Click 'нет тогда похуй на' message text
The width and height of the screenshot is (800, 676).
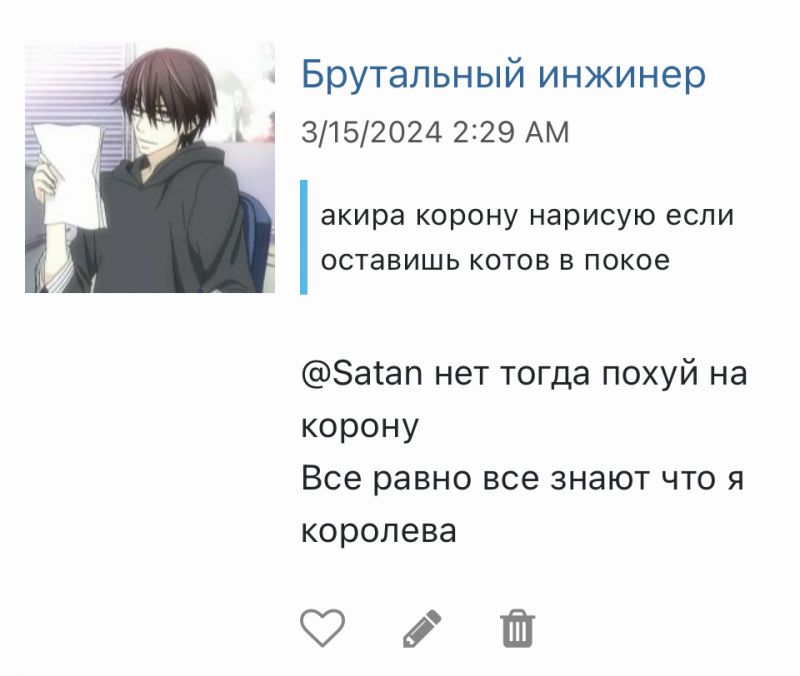(x=591, y=373)
